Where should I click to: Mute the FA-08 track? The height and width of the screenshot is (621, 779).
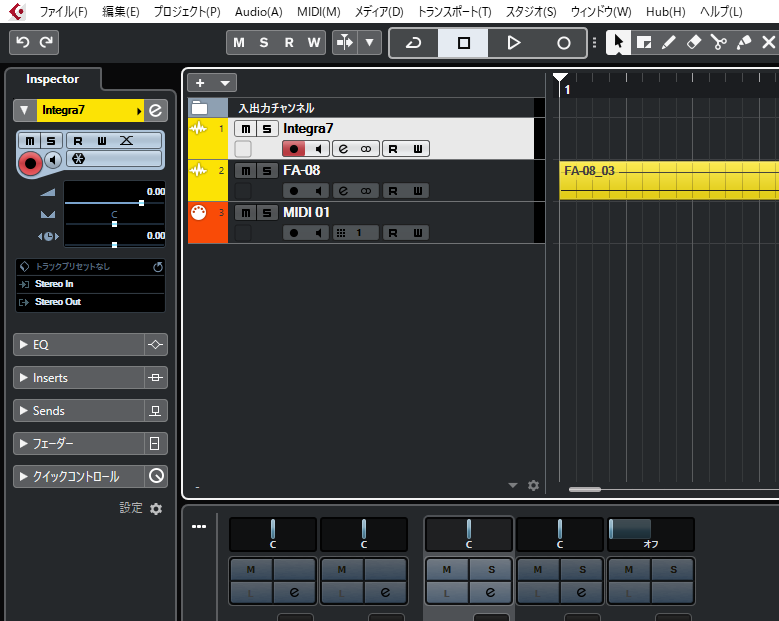point(246,171)
